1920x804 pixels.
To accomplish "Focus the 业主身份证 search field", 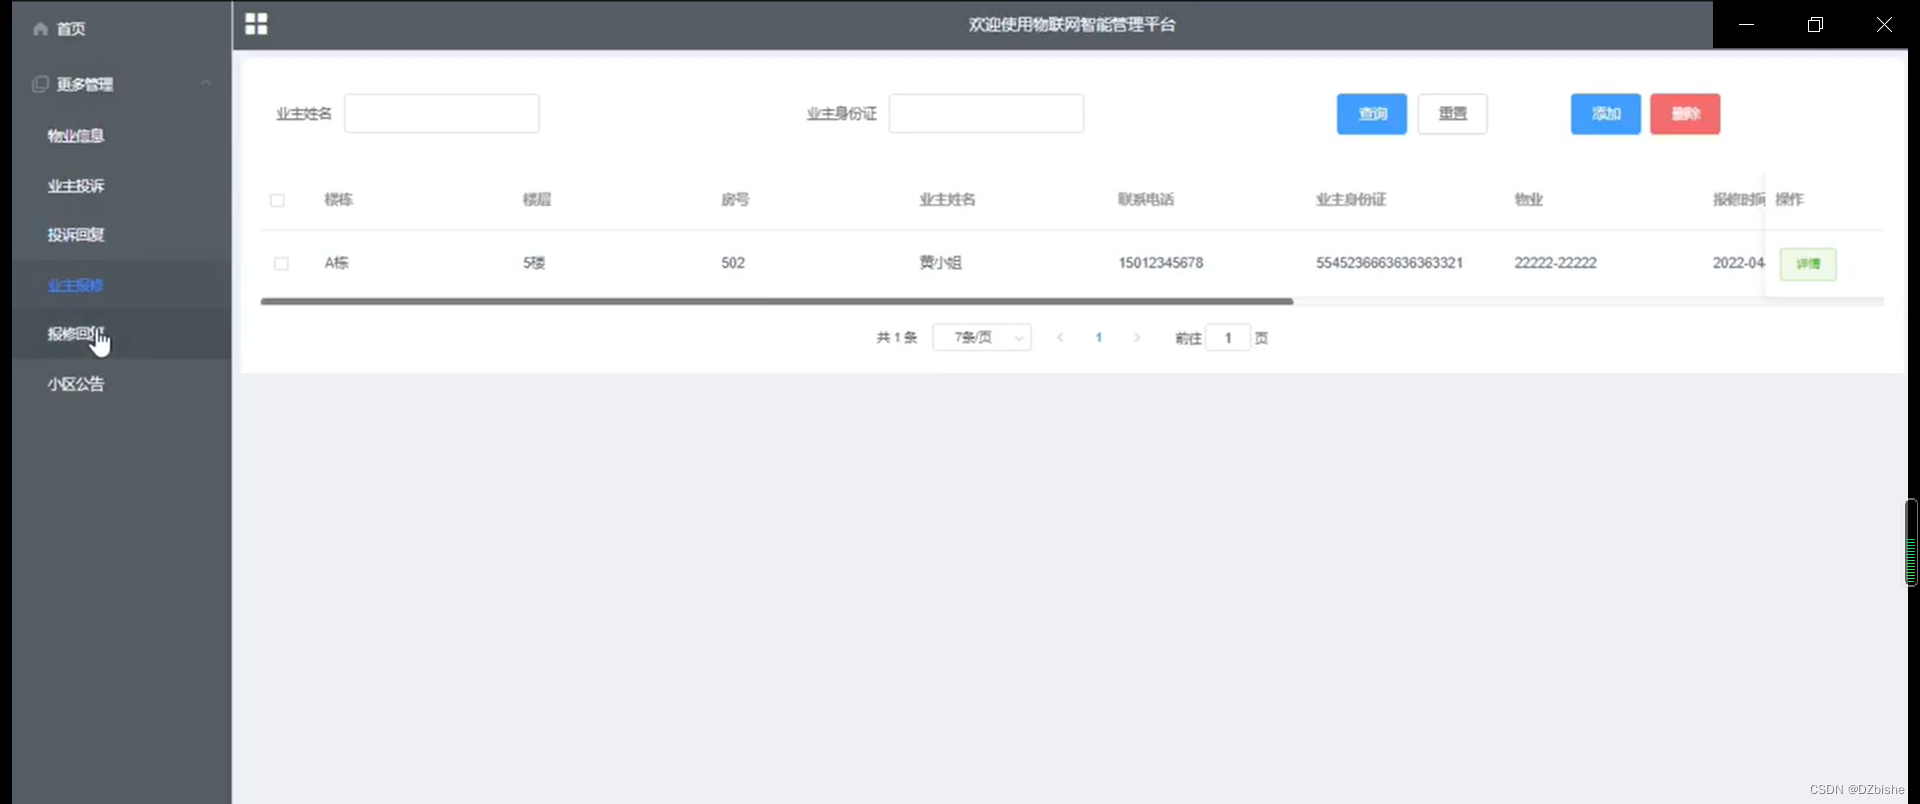I will 986,113.
